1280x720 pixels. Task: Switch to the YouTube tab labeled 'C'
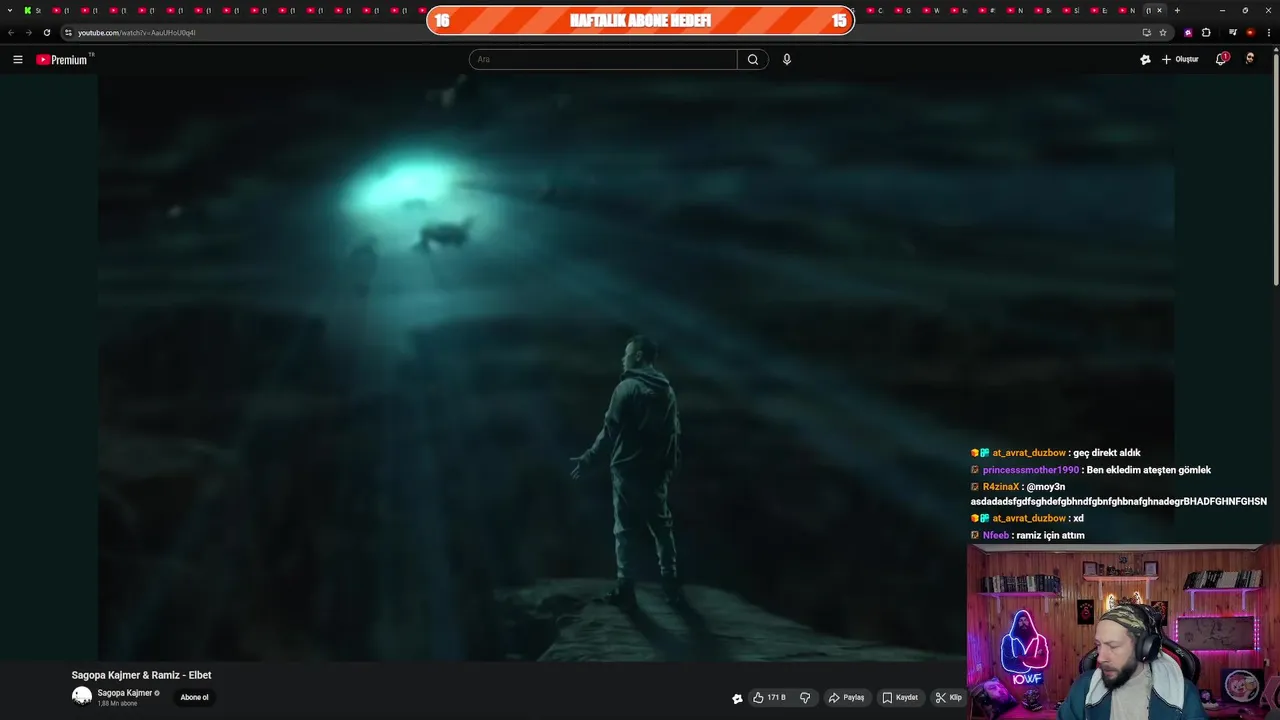point(875,10)
